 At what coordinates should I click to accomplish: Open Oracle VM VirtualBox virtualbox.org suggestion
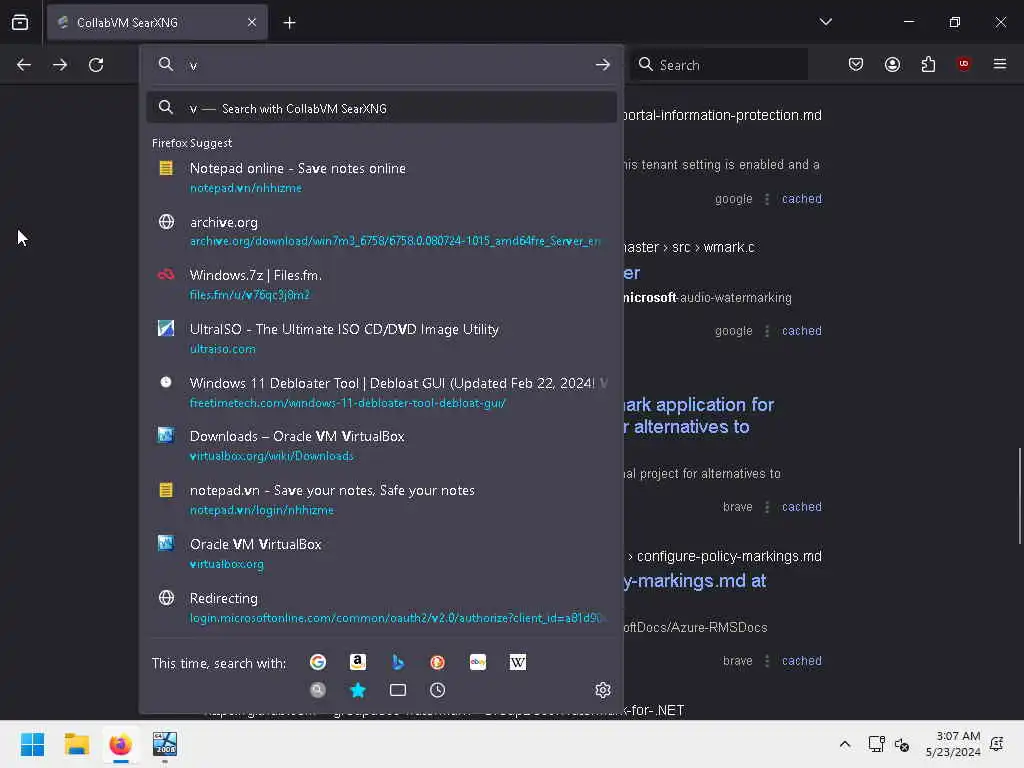coord(382,554)
